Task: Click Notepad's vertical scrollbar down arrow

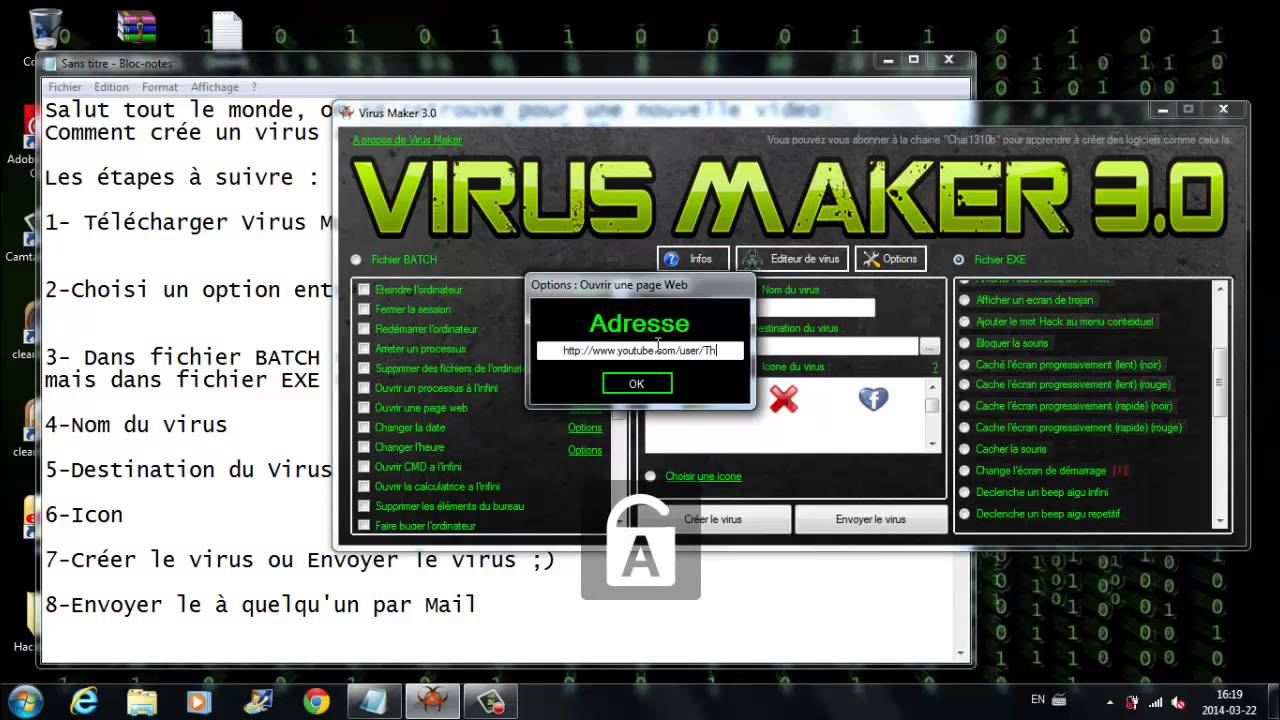Action: pos(962,655)
